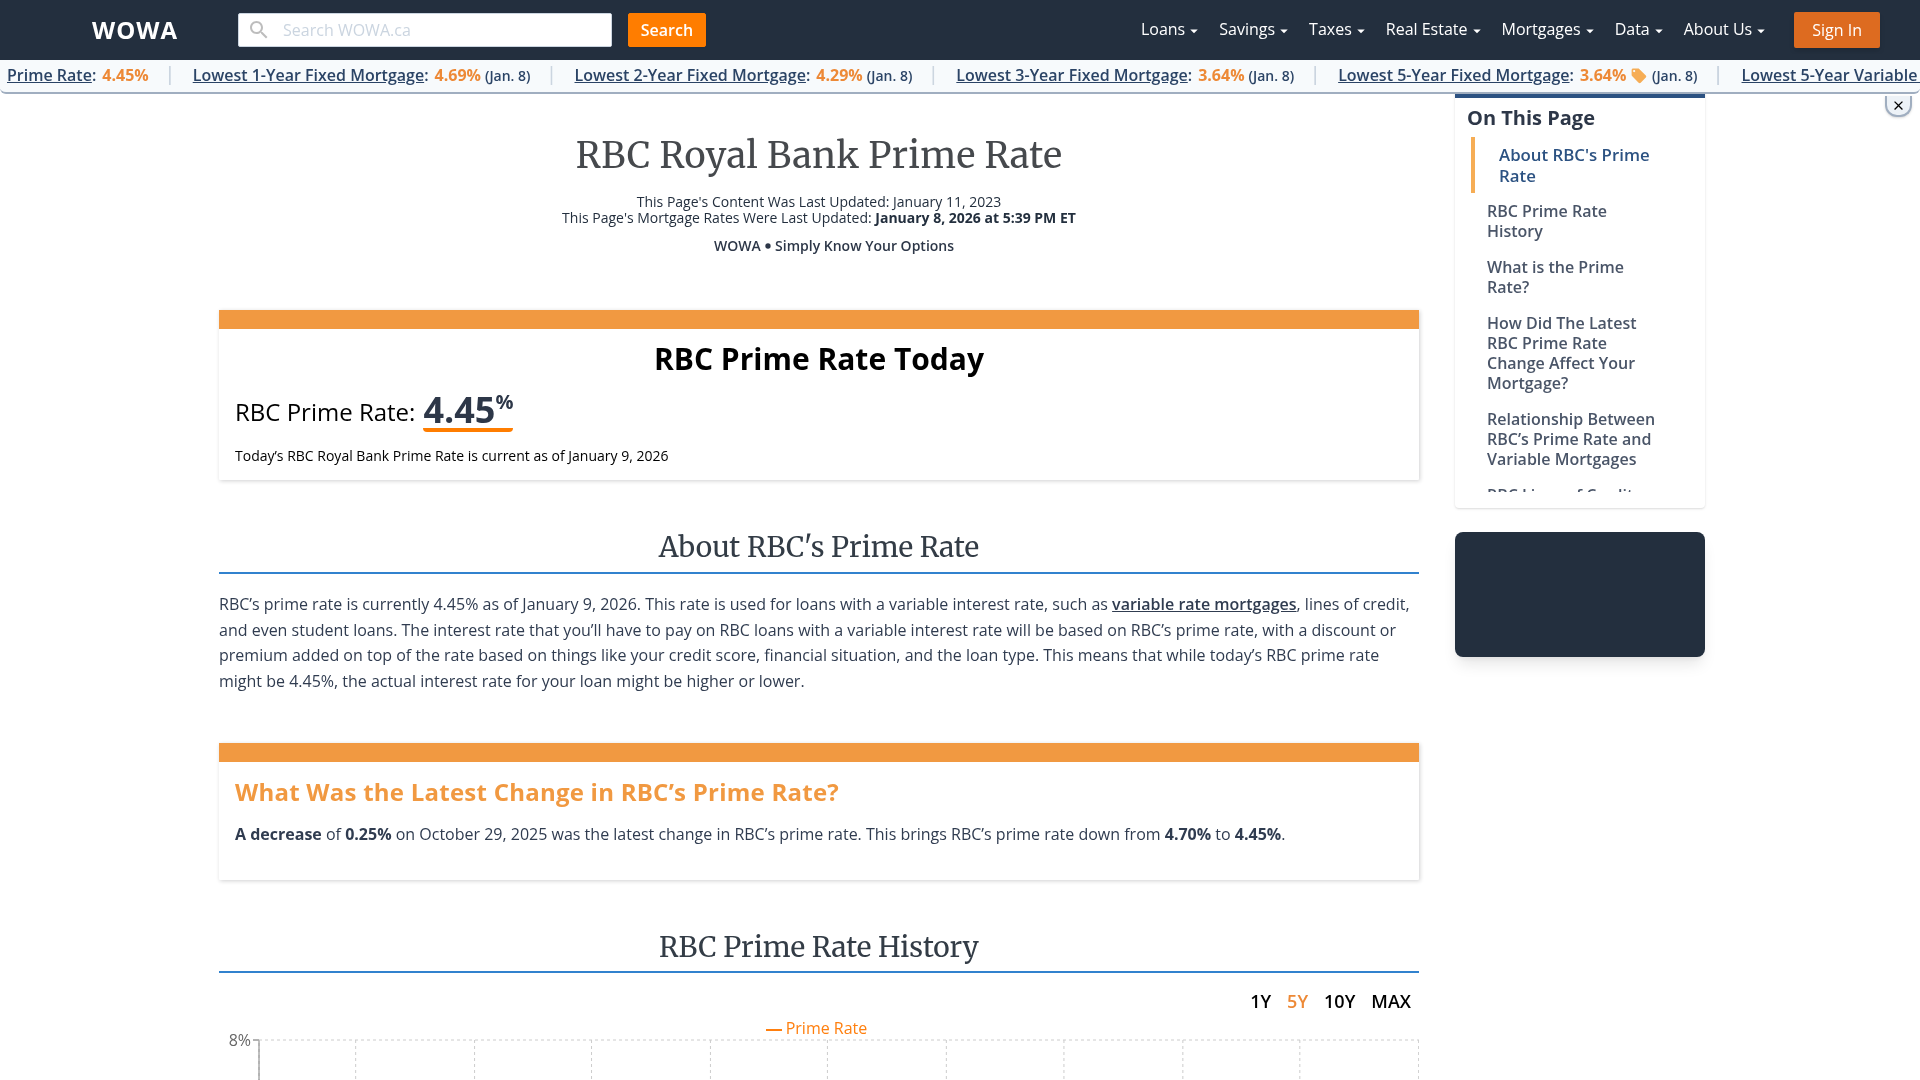Switch chart range to MAX
This screenshot has height=1080, width=1920.
pyautogui.click(x=1391, y=1001)
